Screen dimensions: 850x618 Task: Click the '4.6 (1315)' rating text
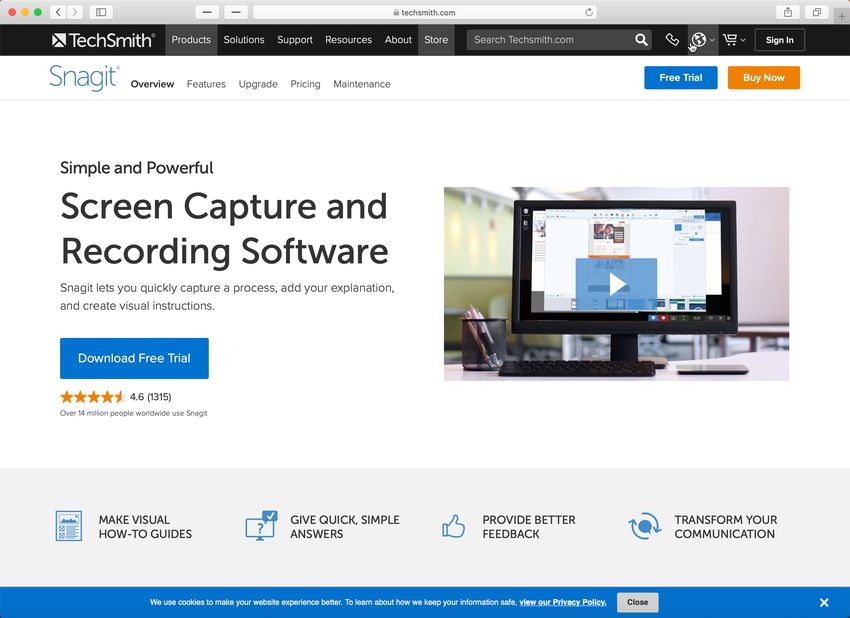click(151, 397)
